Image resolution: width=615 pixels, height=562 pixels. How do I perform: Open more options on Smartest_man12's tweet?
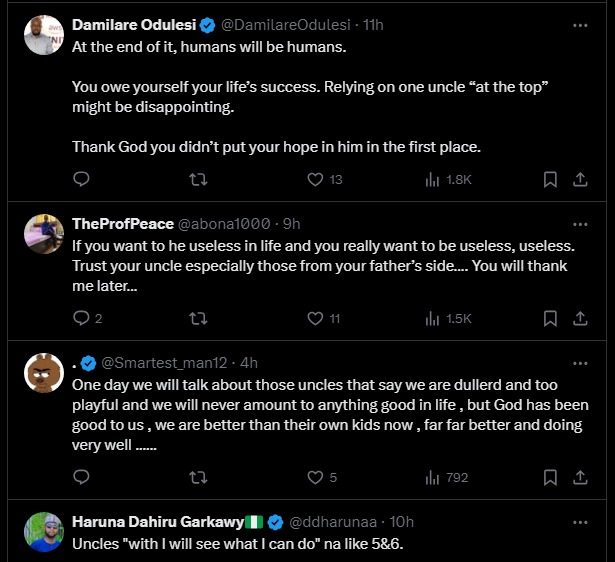pos(580,362)
